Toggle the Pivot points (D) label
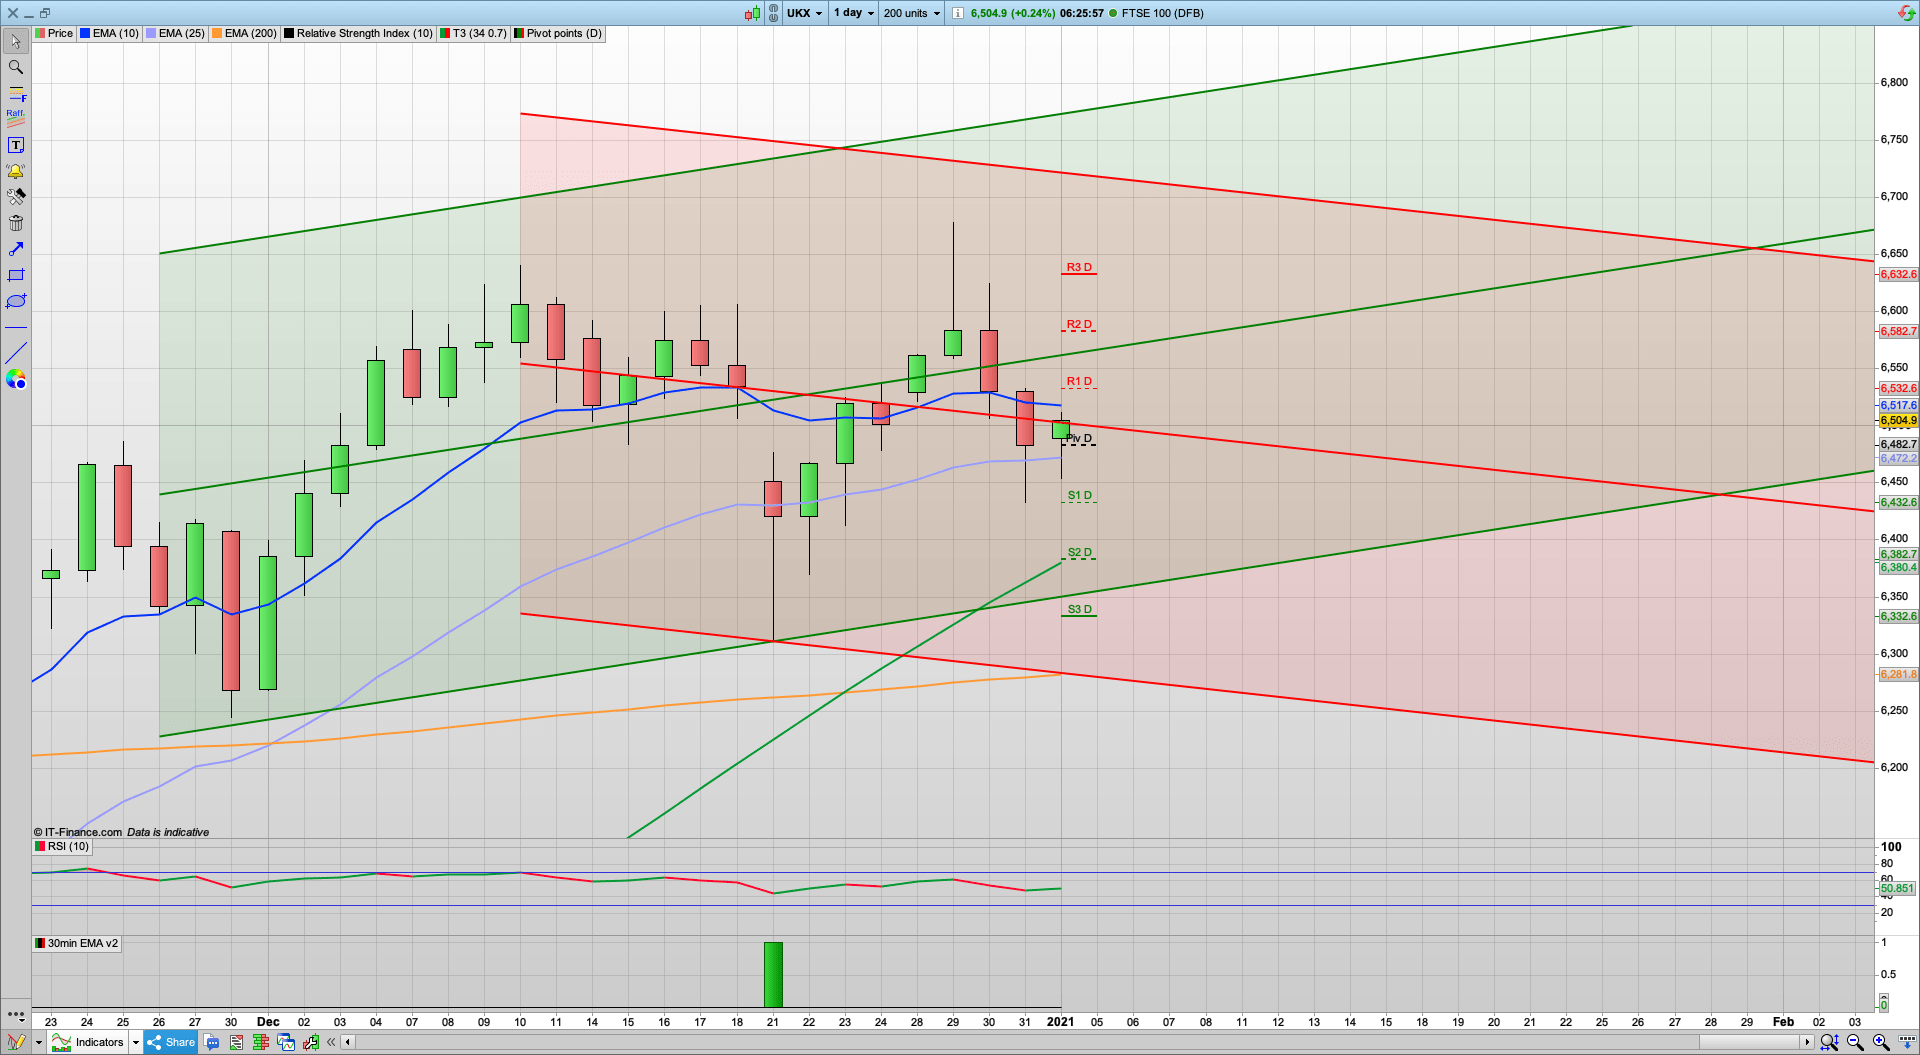Viewport: 1920px width, 1055px height. 558,33
